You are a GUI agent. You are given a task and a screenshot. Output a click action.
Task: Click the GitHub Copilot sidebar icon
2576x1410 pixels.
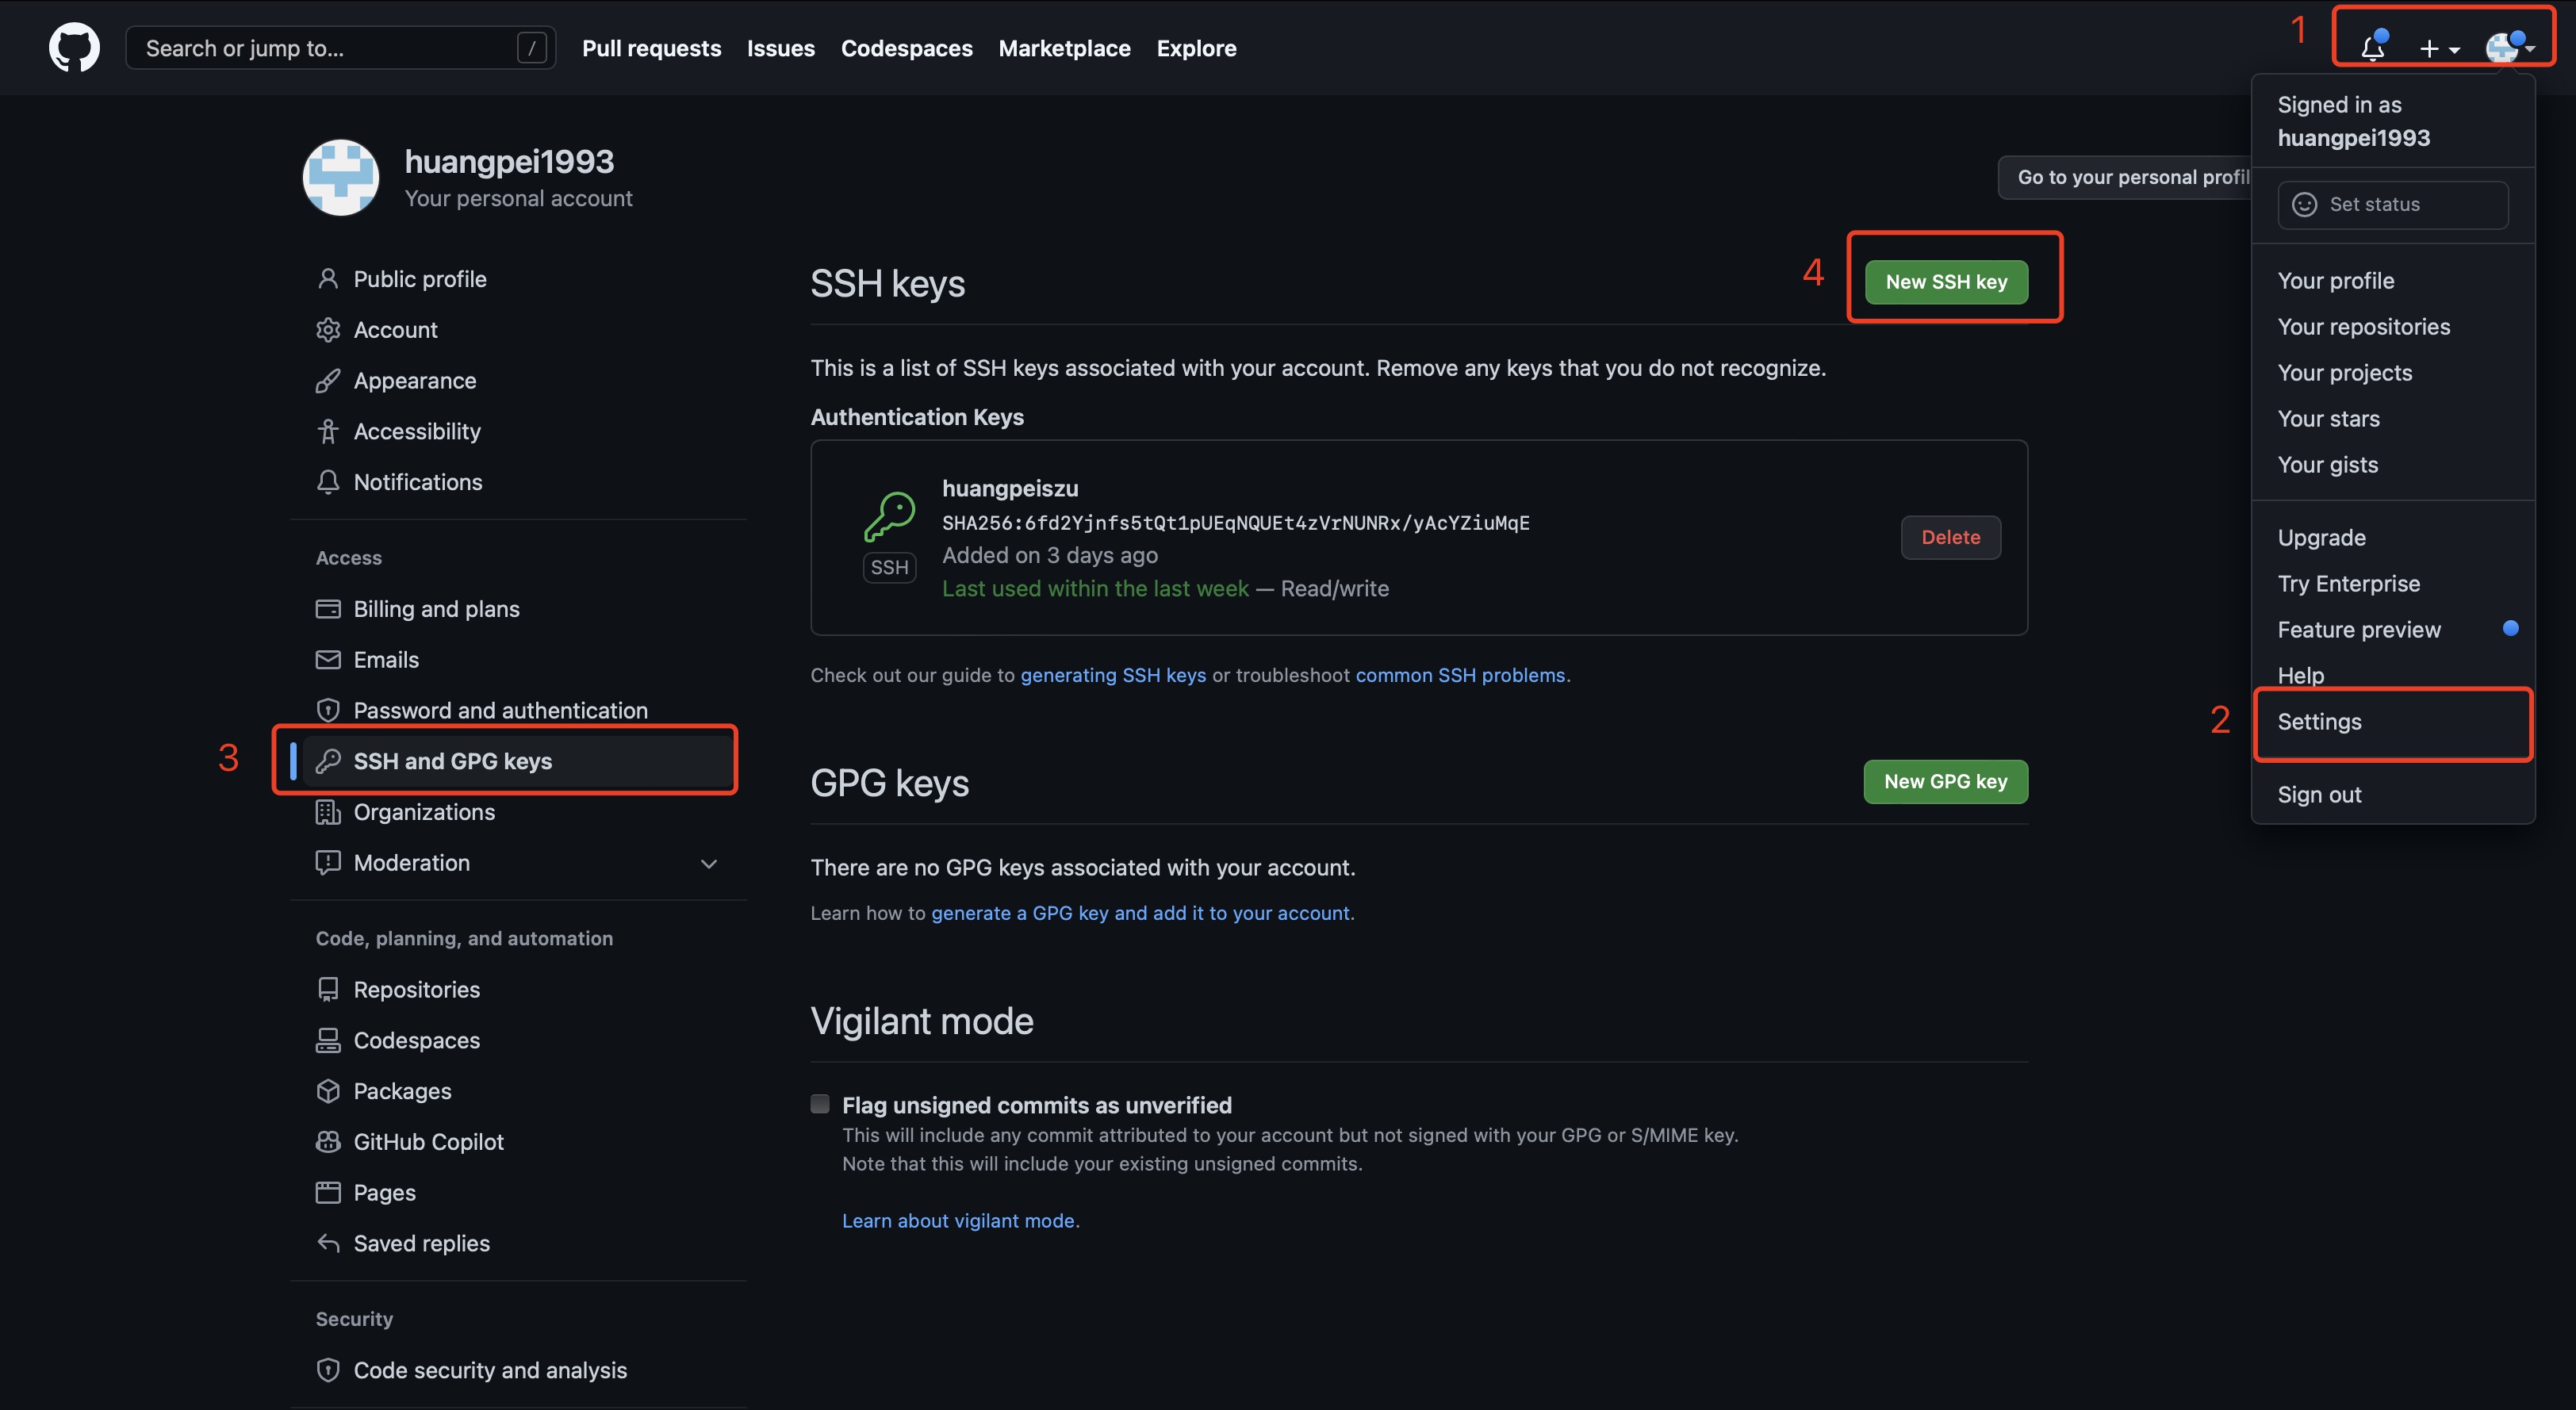click(x=328, y=1142)
